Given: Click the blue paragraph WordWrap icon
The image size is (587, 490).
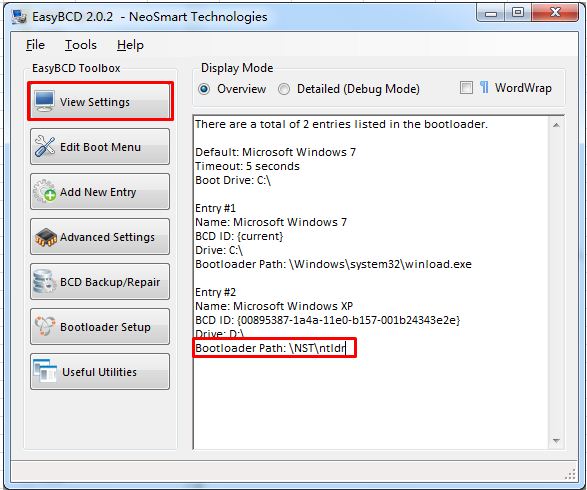Looking at the screenshot, I should [x=484, y=87].
